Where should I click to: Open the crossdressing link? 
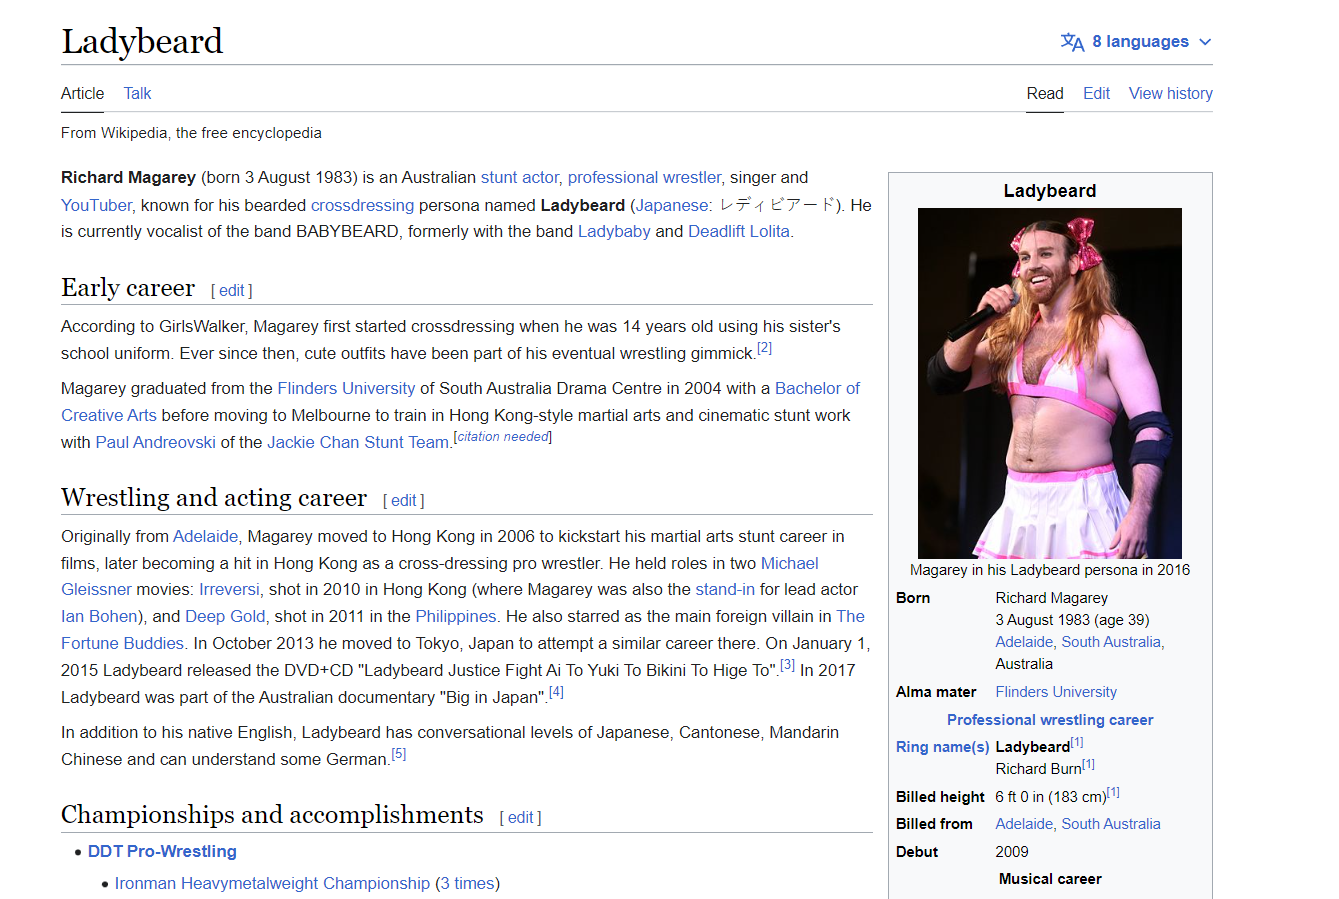pos(362,204)
